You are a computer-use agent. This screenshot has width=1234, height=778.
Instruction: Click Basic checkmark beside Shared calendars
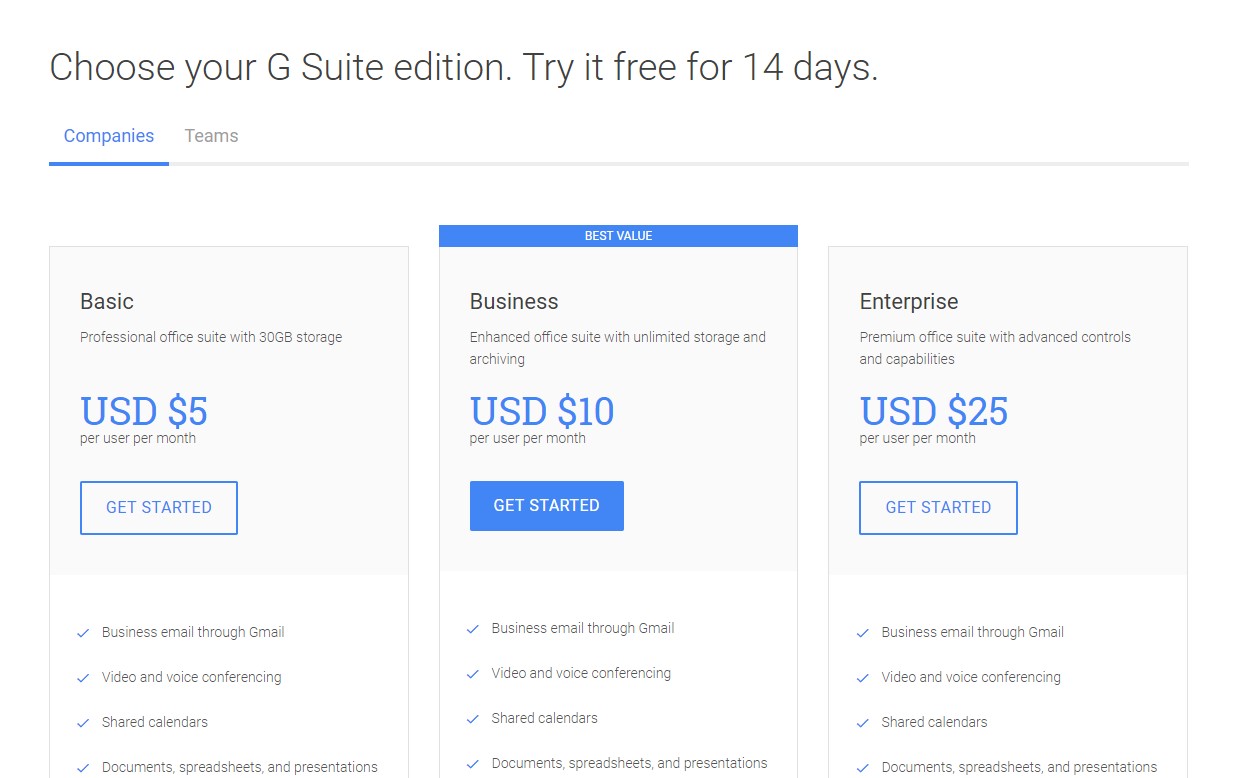click(84, 723)
